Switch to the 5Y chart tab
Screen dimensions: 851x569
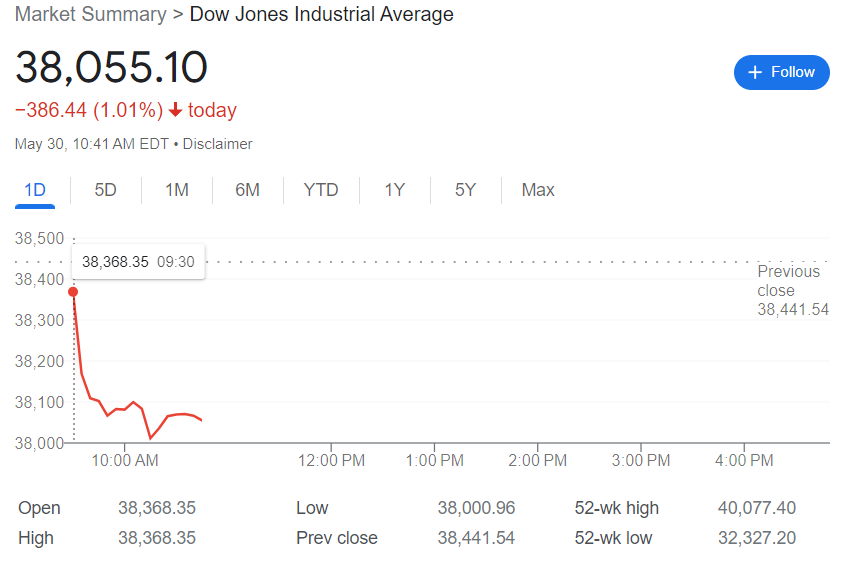point(466,190)
